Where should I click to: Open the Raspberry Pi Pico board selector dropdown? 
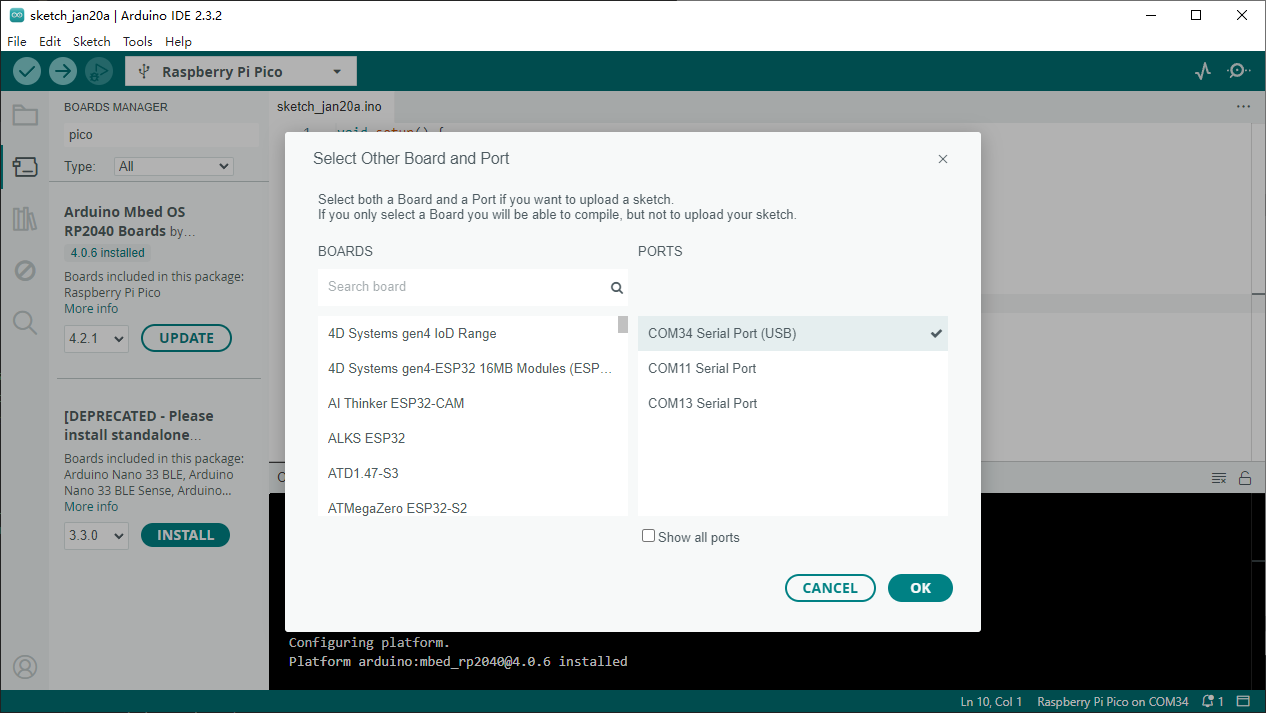tap(241, 71)
